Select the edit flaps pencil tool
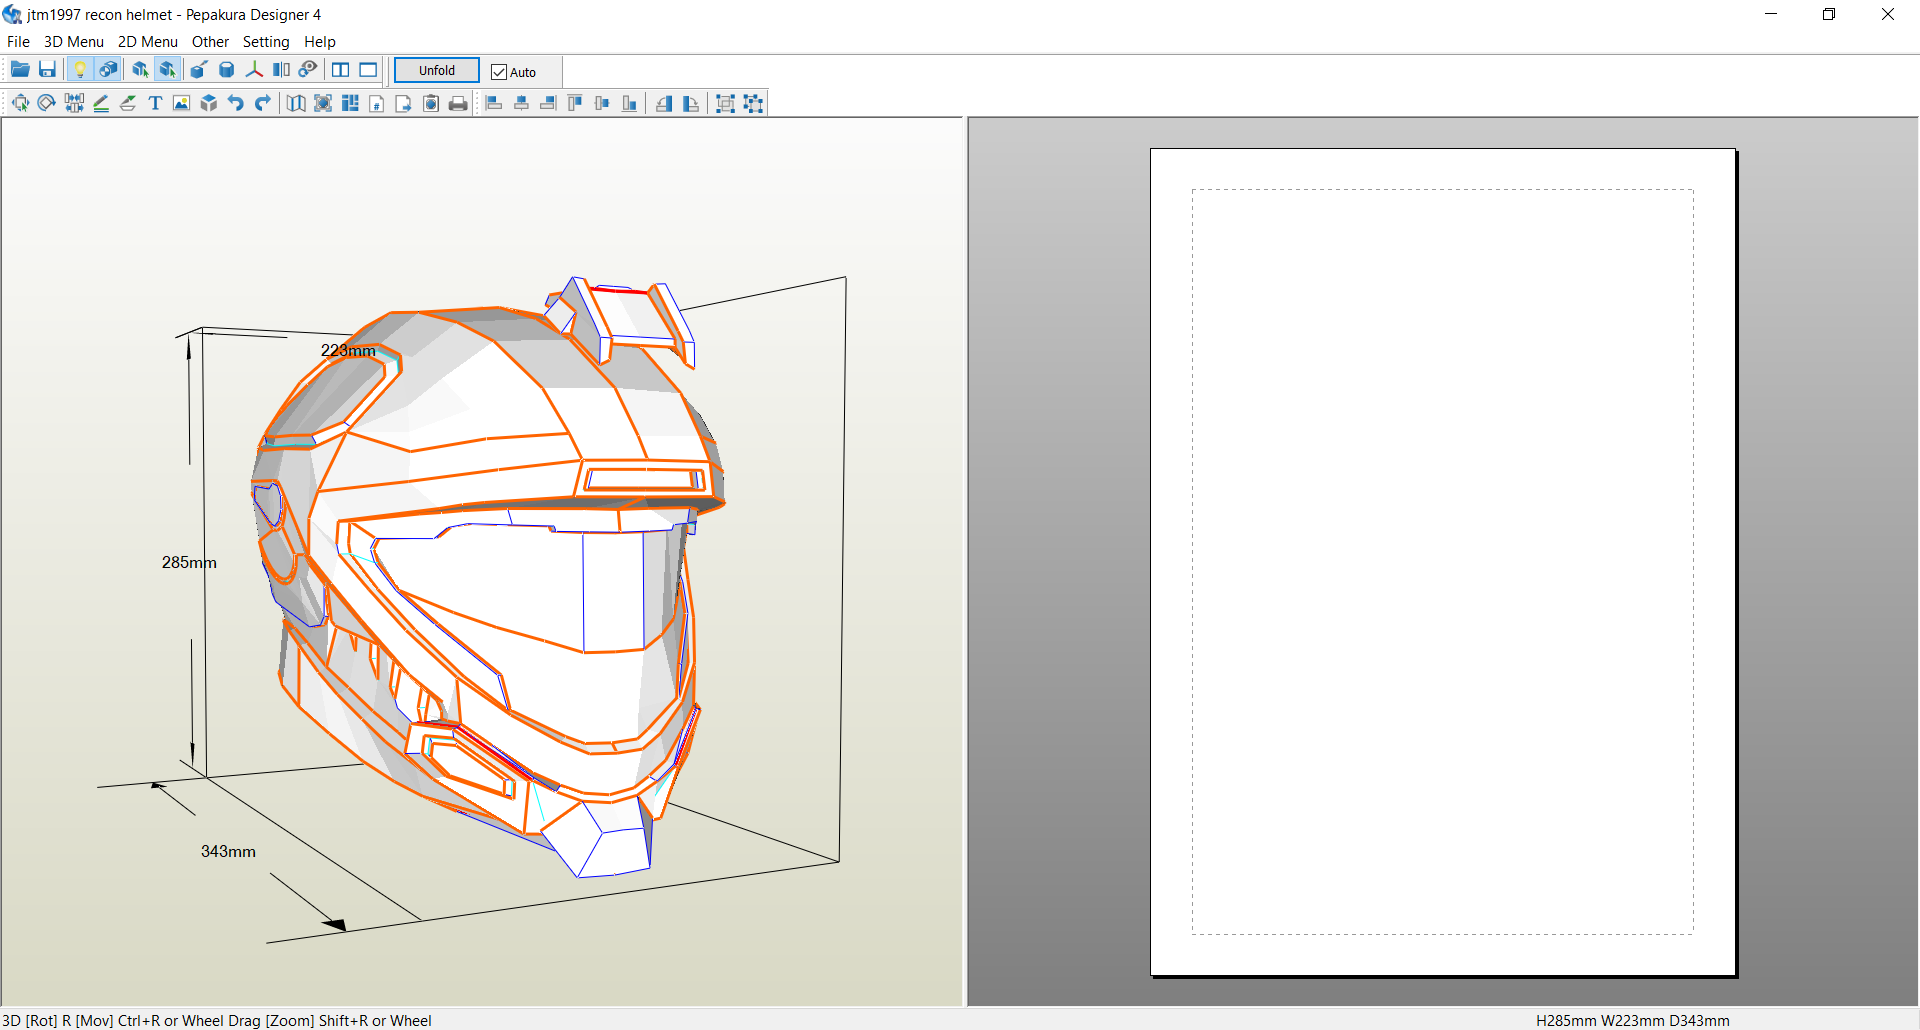This screenshot has width=1920, height=1030. click(101, 103)
